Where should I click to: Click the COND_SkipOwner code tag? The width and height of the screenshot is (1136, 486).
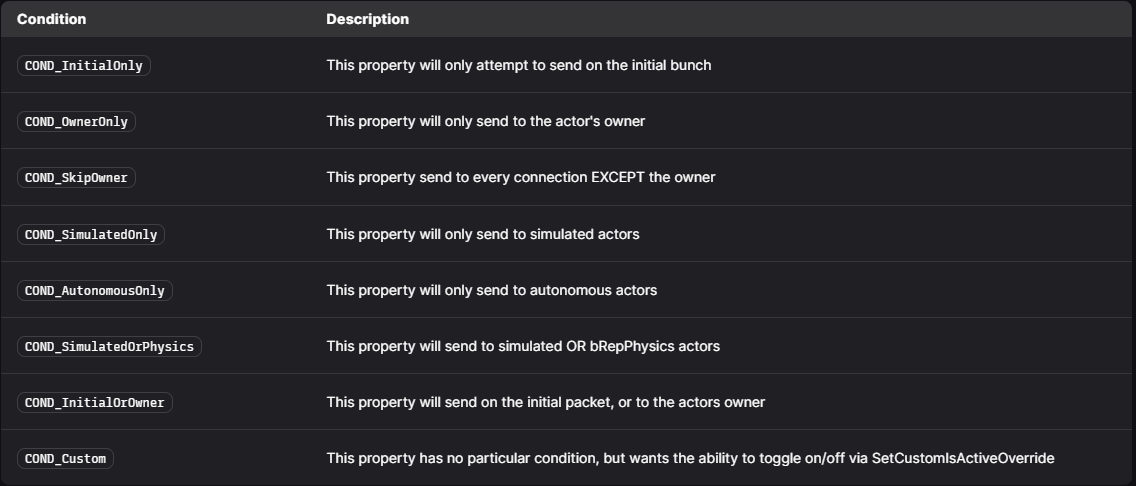(x=76, y=178)
